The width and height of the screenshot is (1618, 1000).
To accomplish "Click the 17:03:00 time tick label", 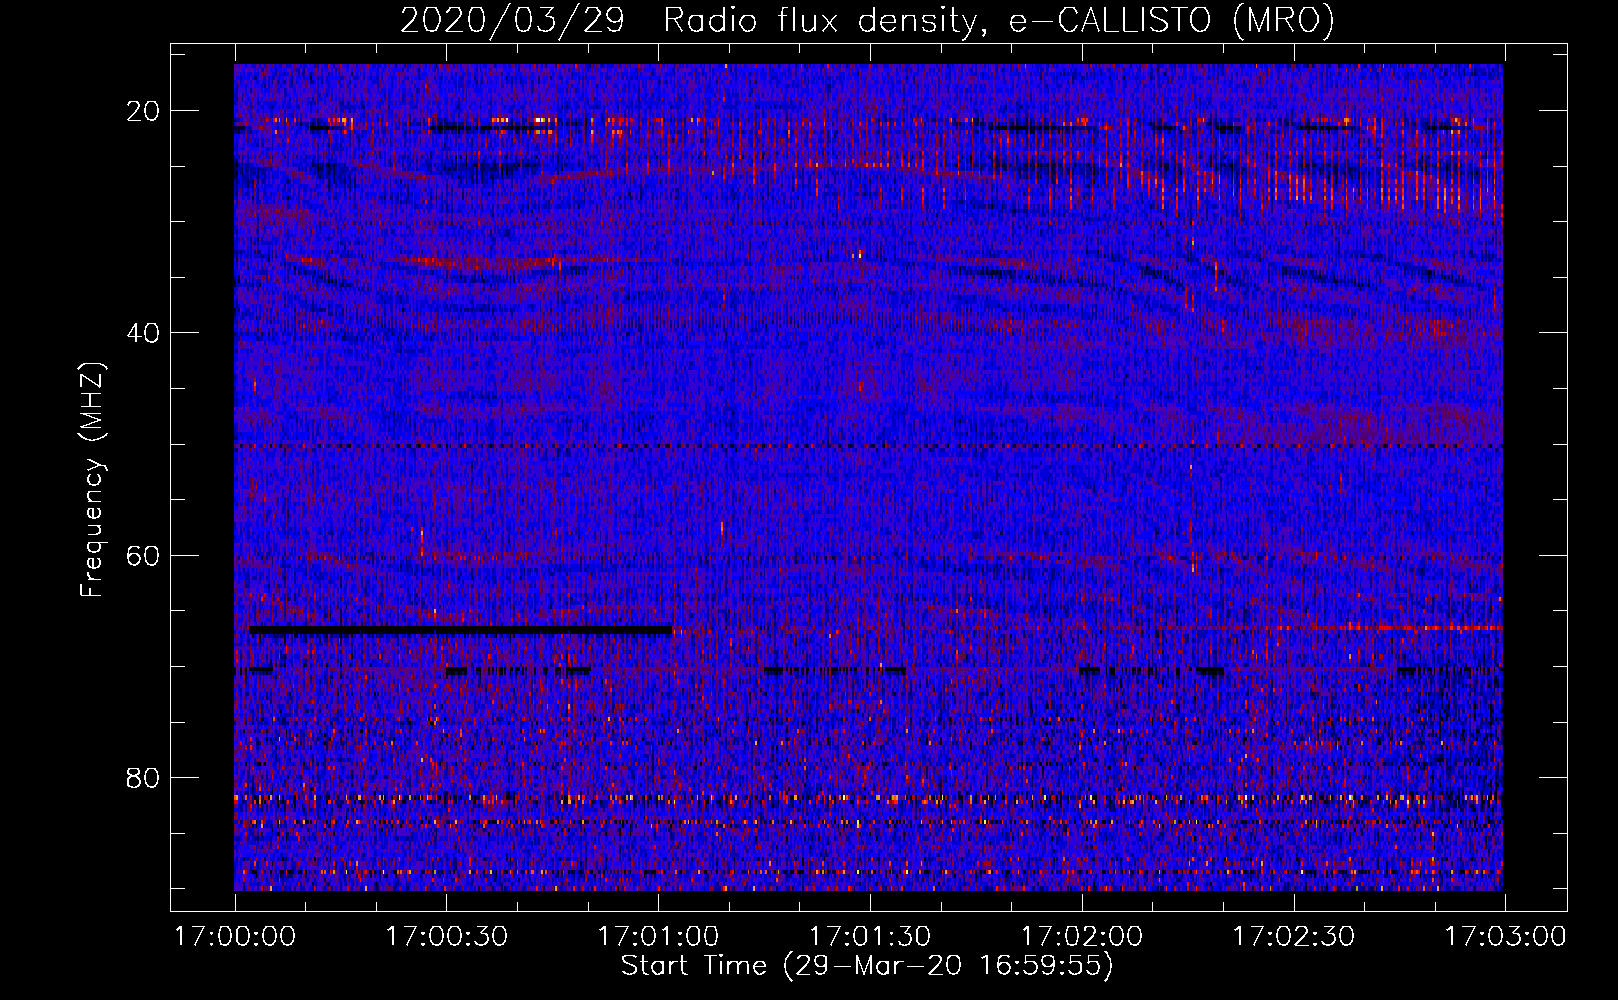I will tap(1505, 937).
